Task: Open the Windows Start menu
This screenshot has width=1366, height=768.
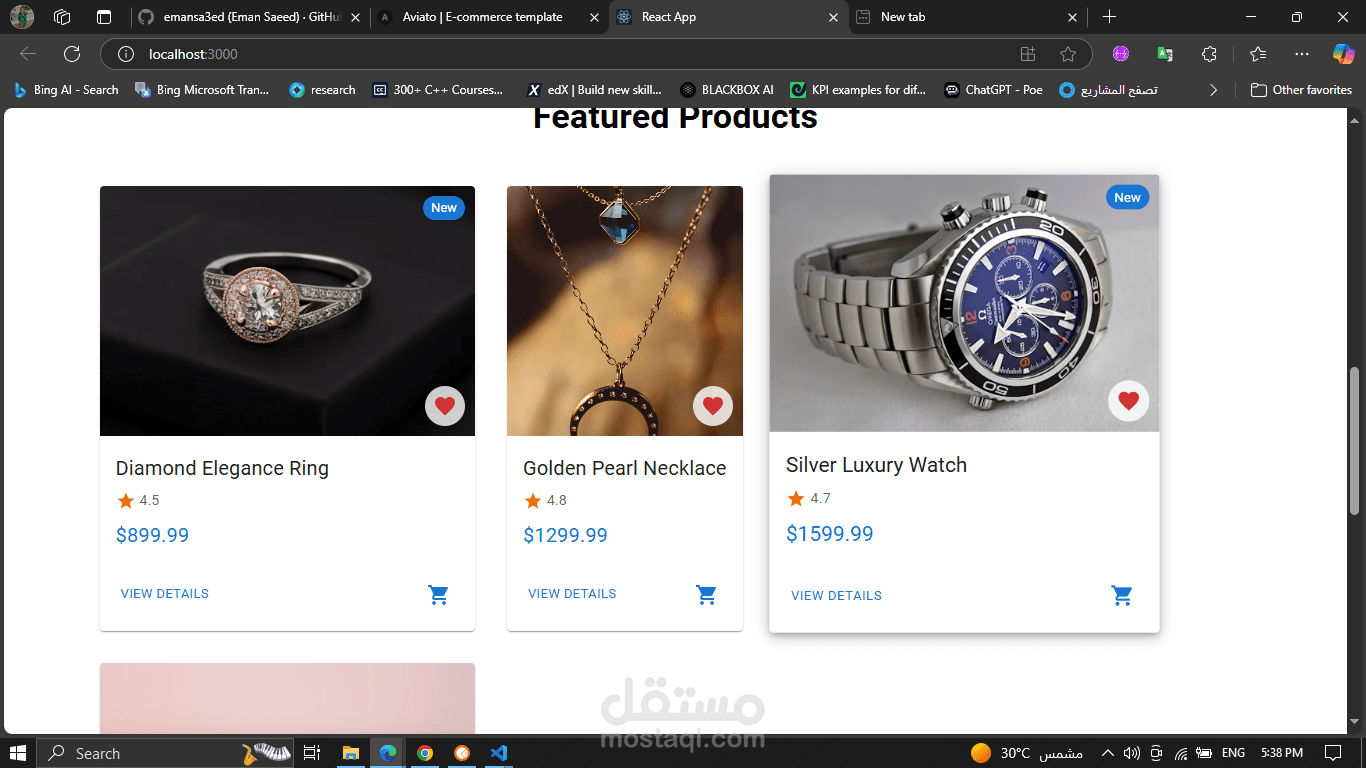Action: click(18, 753)
